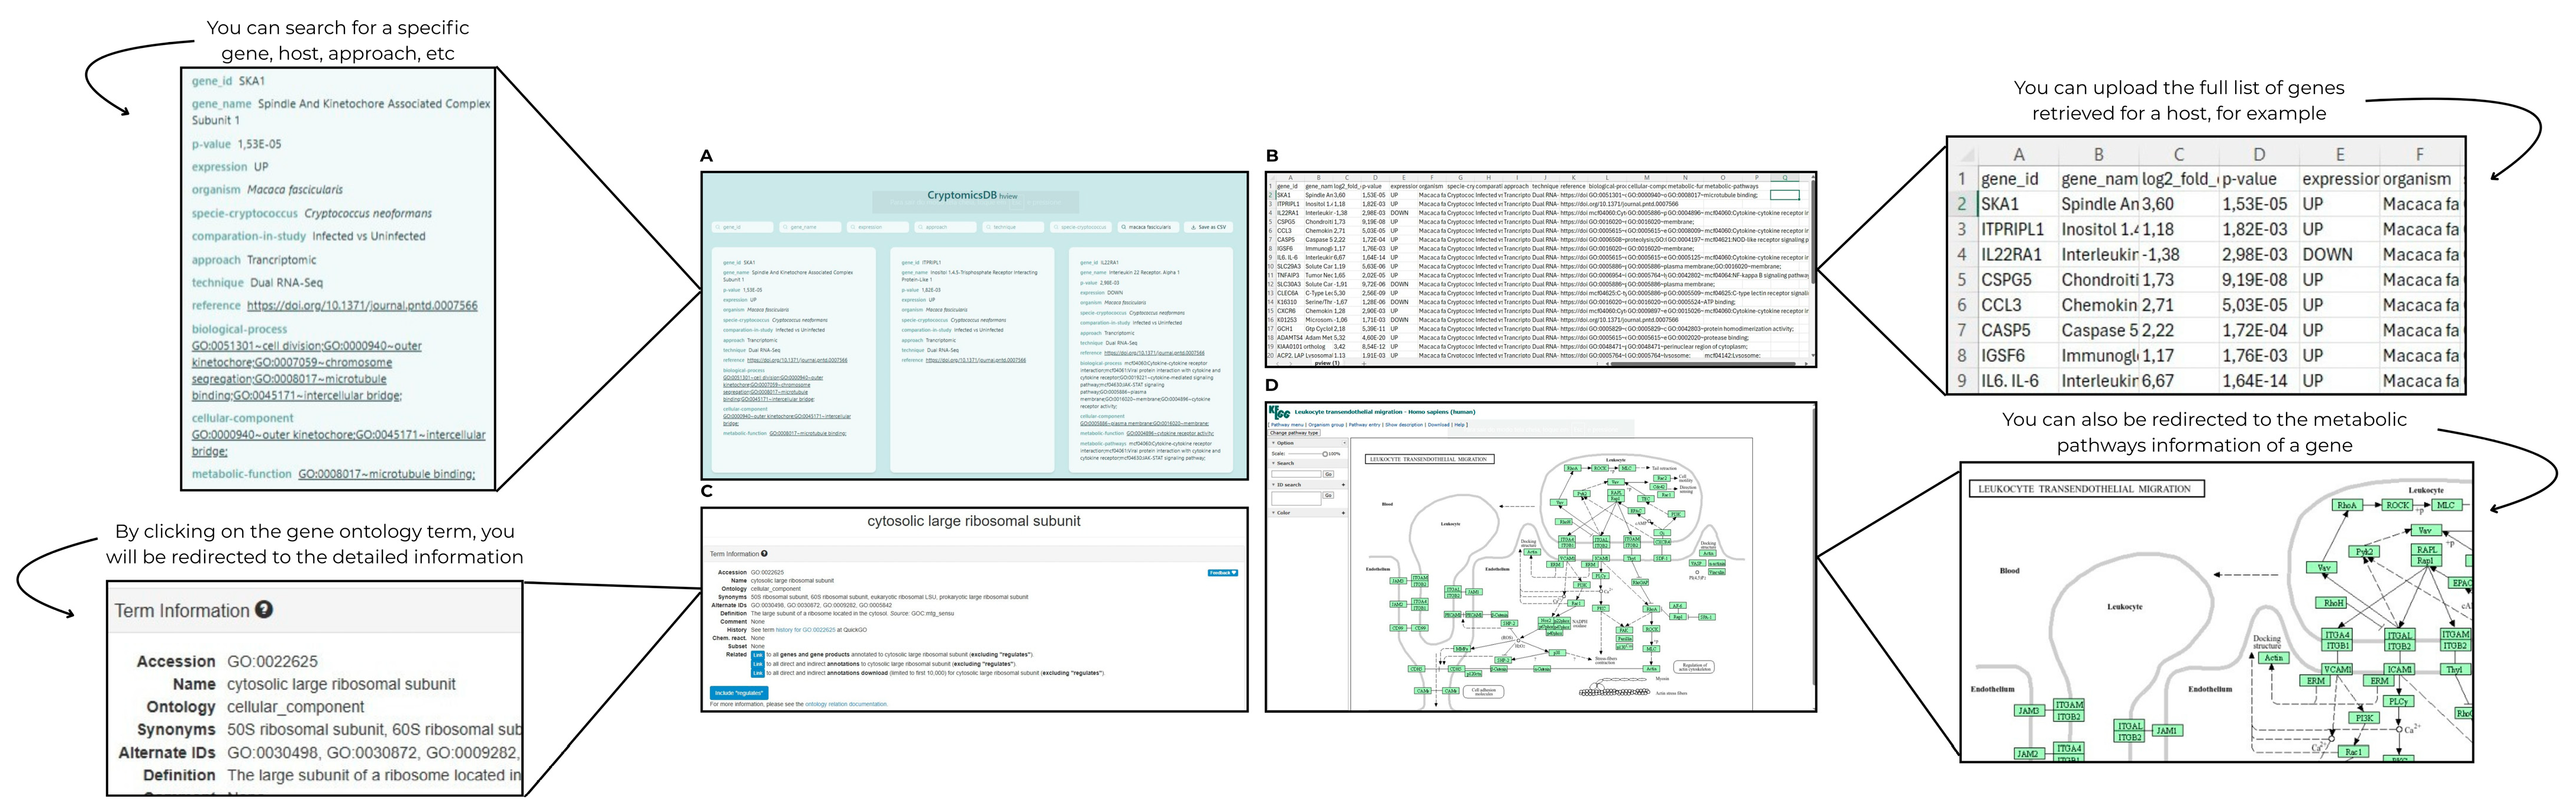Image resolution: width=2576 pixels, height=811 pixels.
Task: Click the Go button beside the ID search box
Action: coord(1329,495)
